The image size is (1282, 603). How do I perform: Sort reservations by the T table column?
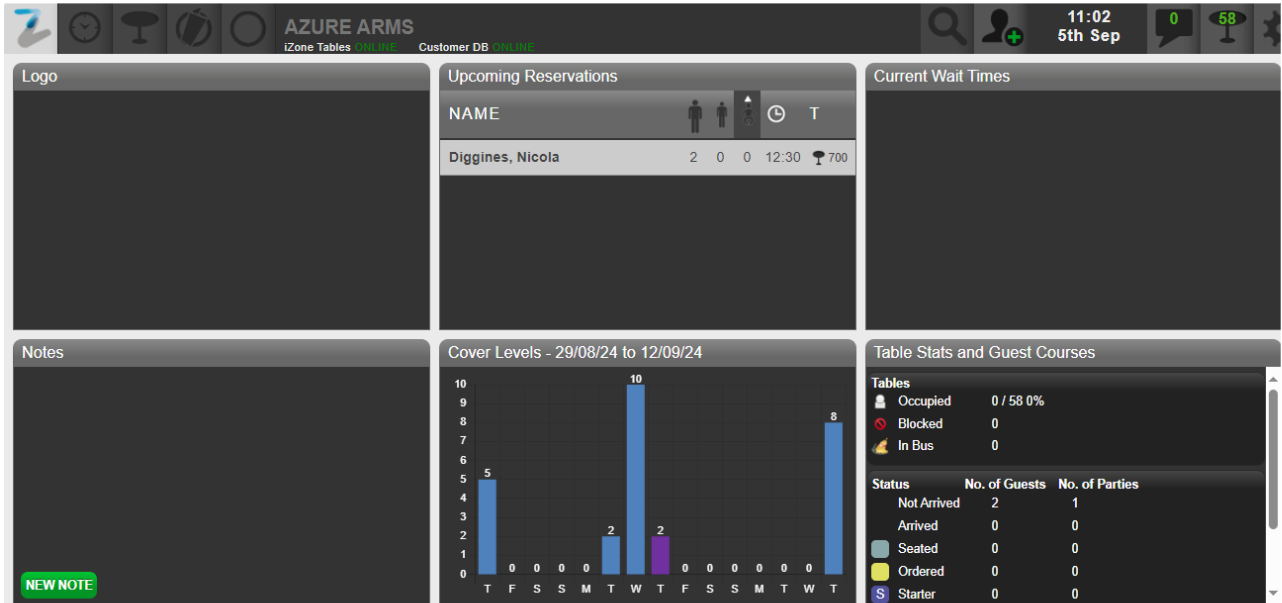click(814, 114)
